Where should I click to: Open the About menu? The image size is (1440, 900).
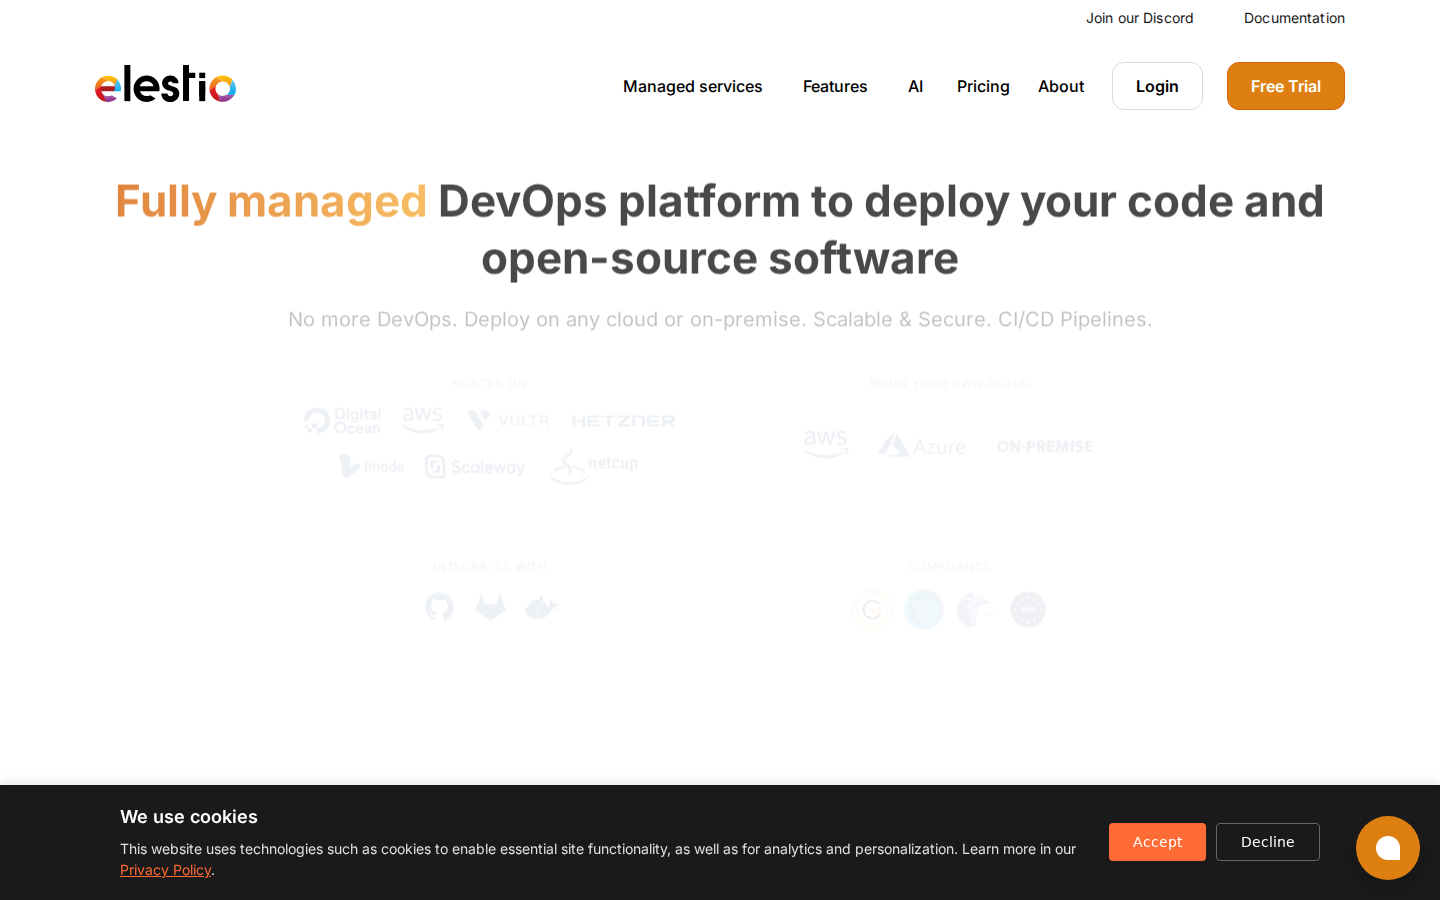(x=1060, y=86)
